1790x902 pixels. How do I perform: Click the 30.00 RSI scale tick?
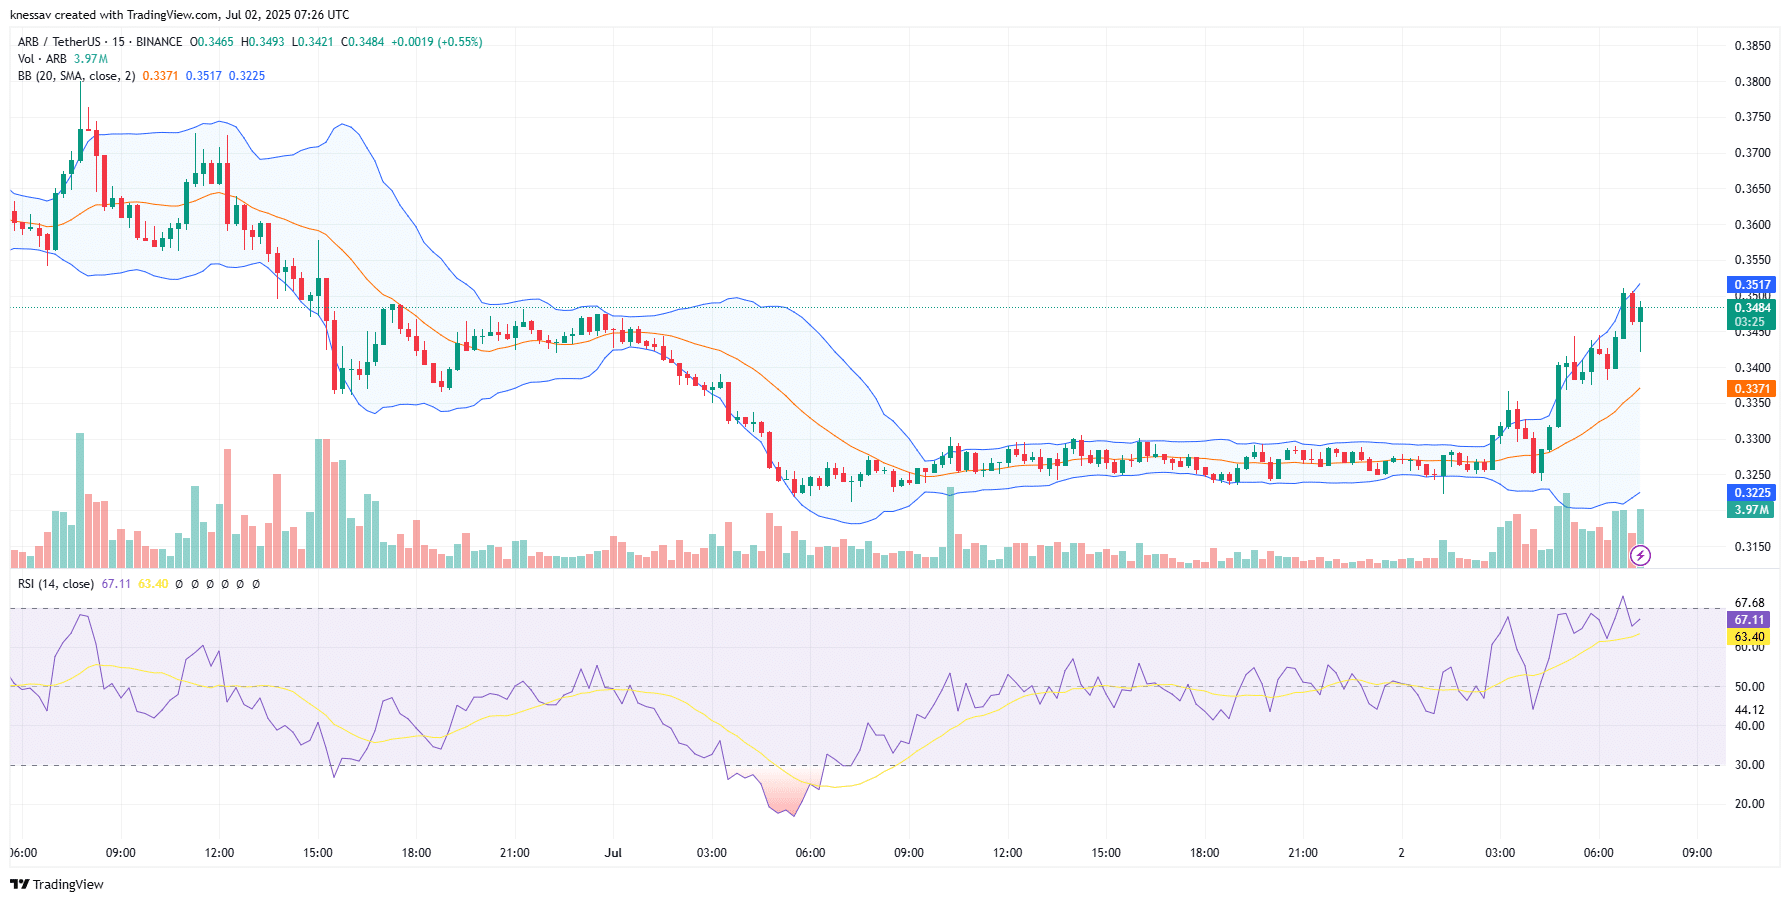pos(1749,765)
